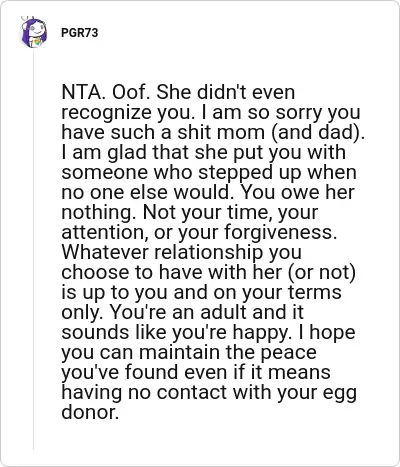Click the phrase "Whatever relationship" in the comment

point(162,252)
